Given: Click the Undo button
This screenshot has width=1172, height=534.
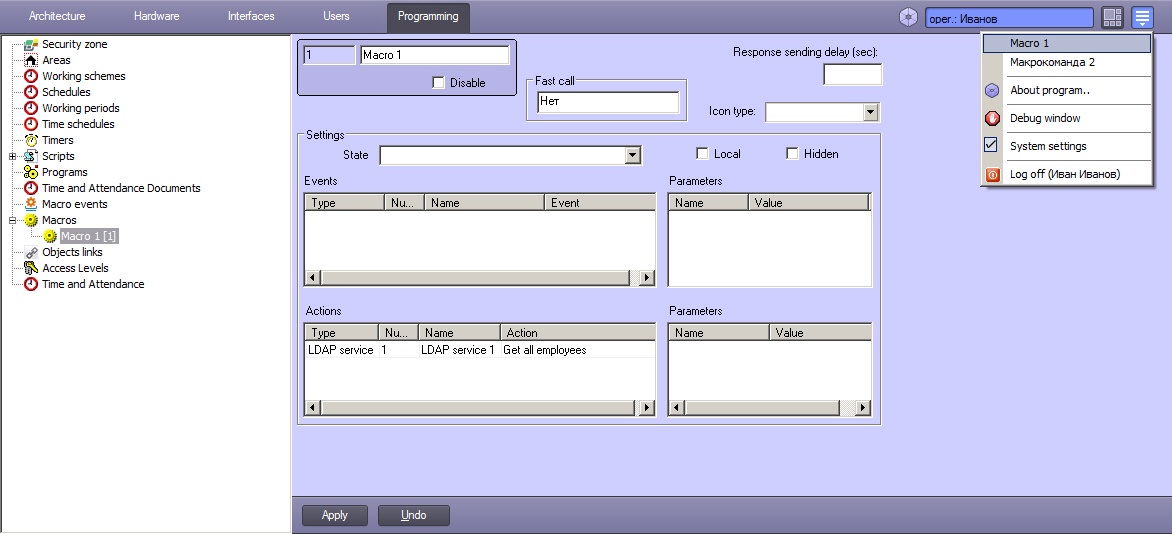Looking at the screenshot, I should tap(413, 515).
